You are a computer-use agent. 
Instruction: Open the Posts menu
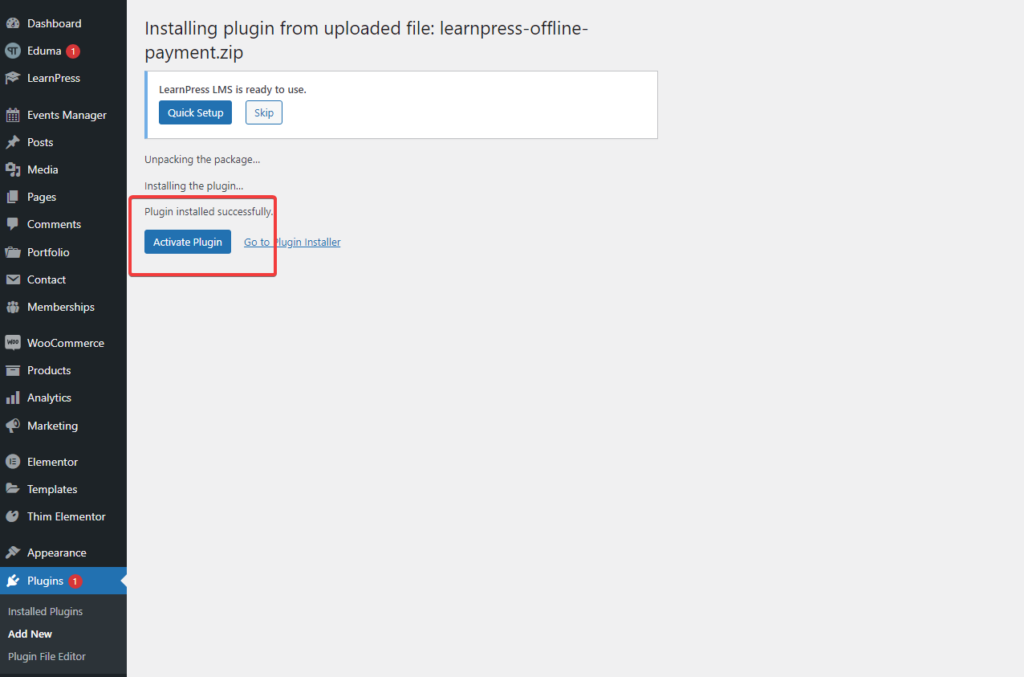(x=42, y=142)
